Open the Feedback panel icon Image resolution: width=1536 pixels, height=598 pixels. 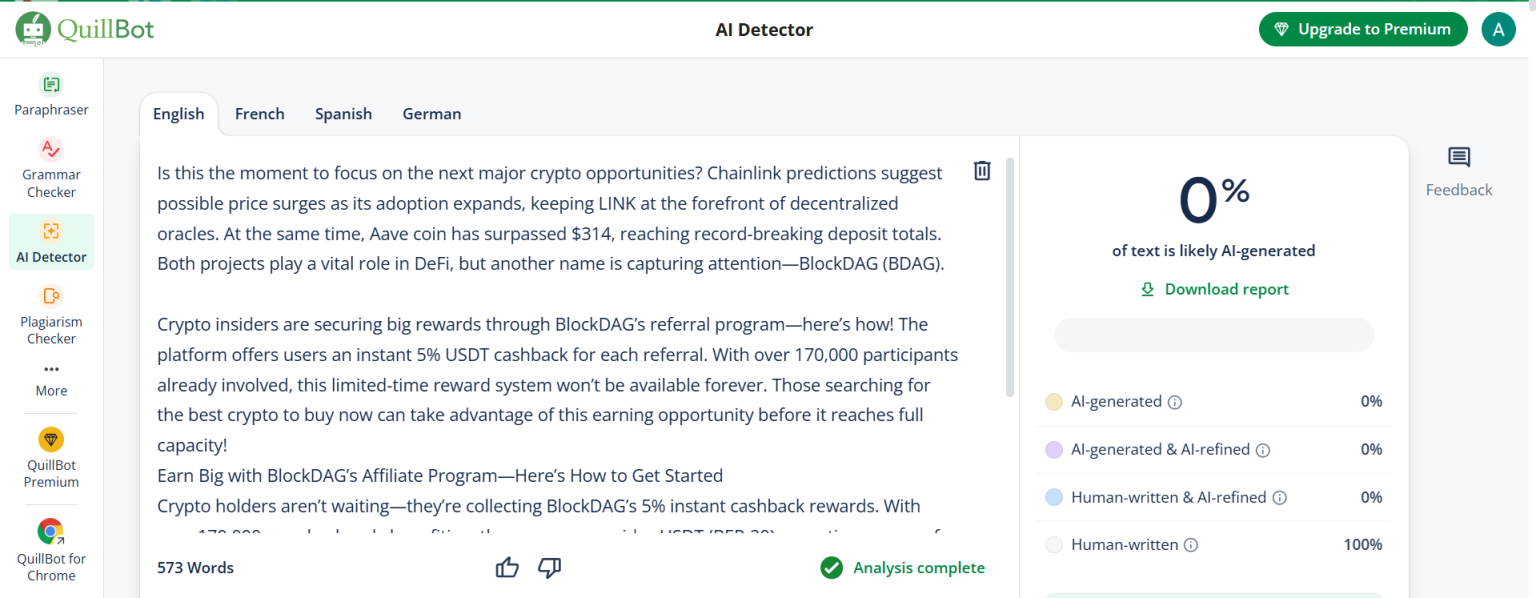(1459, 158)
